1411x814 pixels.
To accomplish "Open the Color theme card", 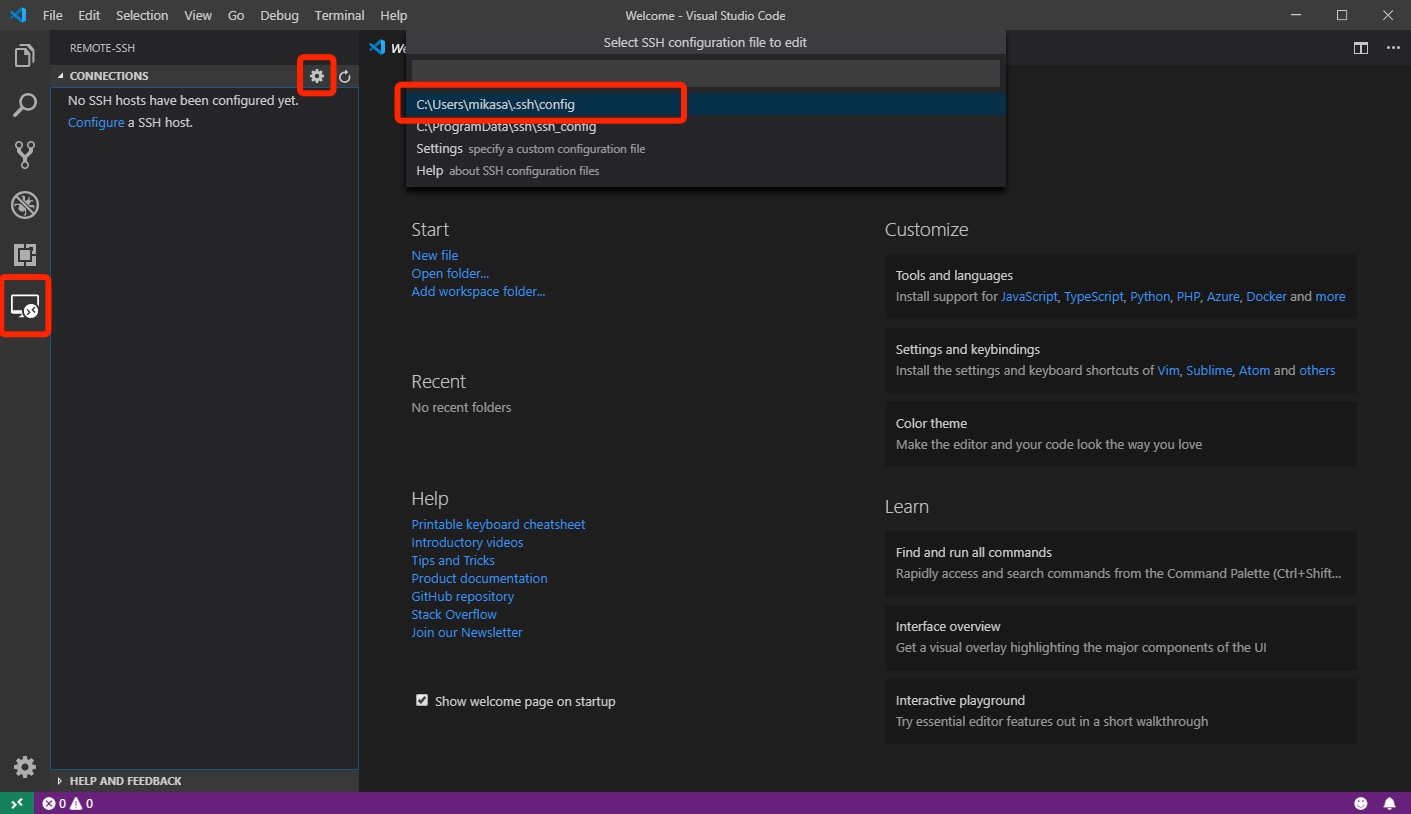I will [x=1121, y=434].
